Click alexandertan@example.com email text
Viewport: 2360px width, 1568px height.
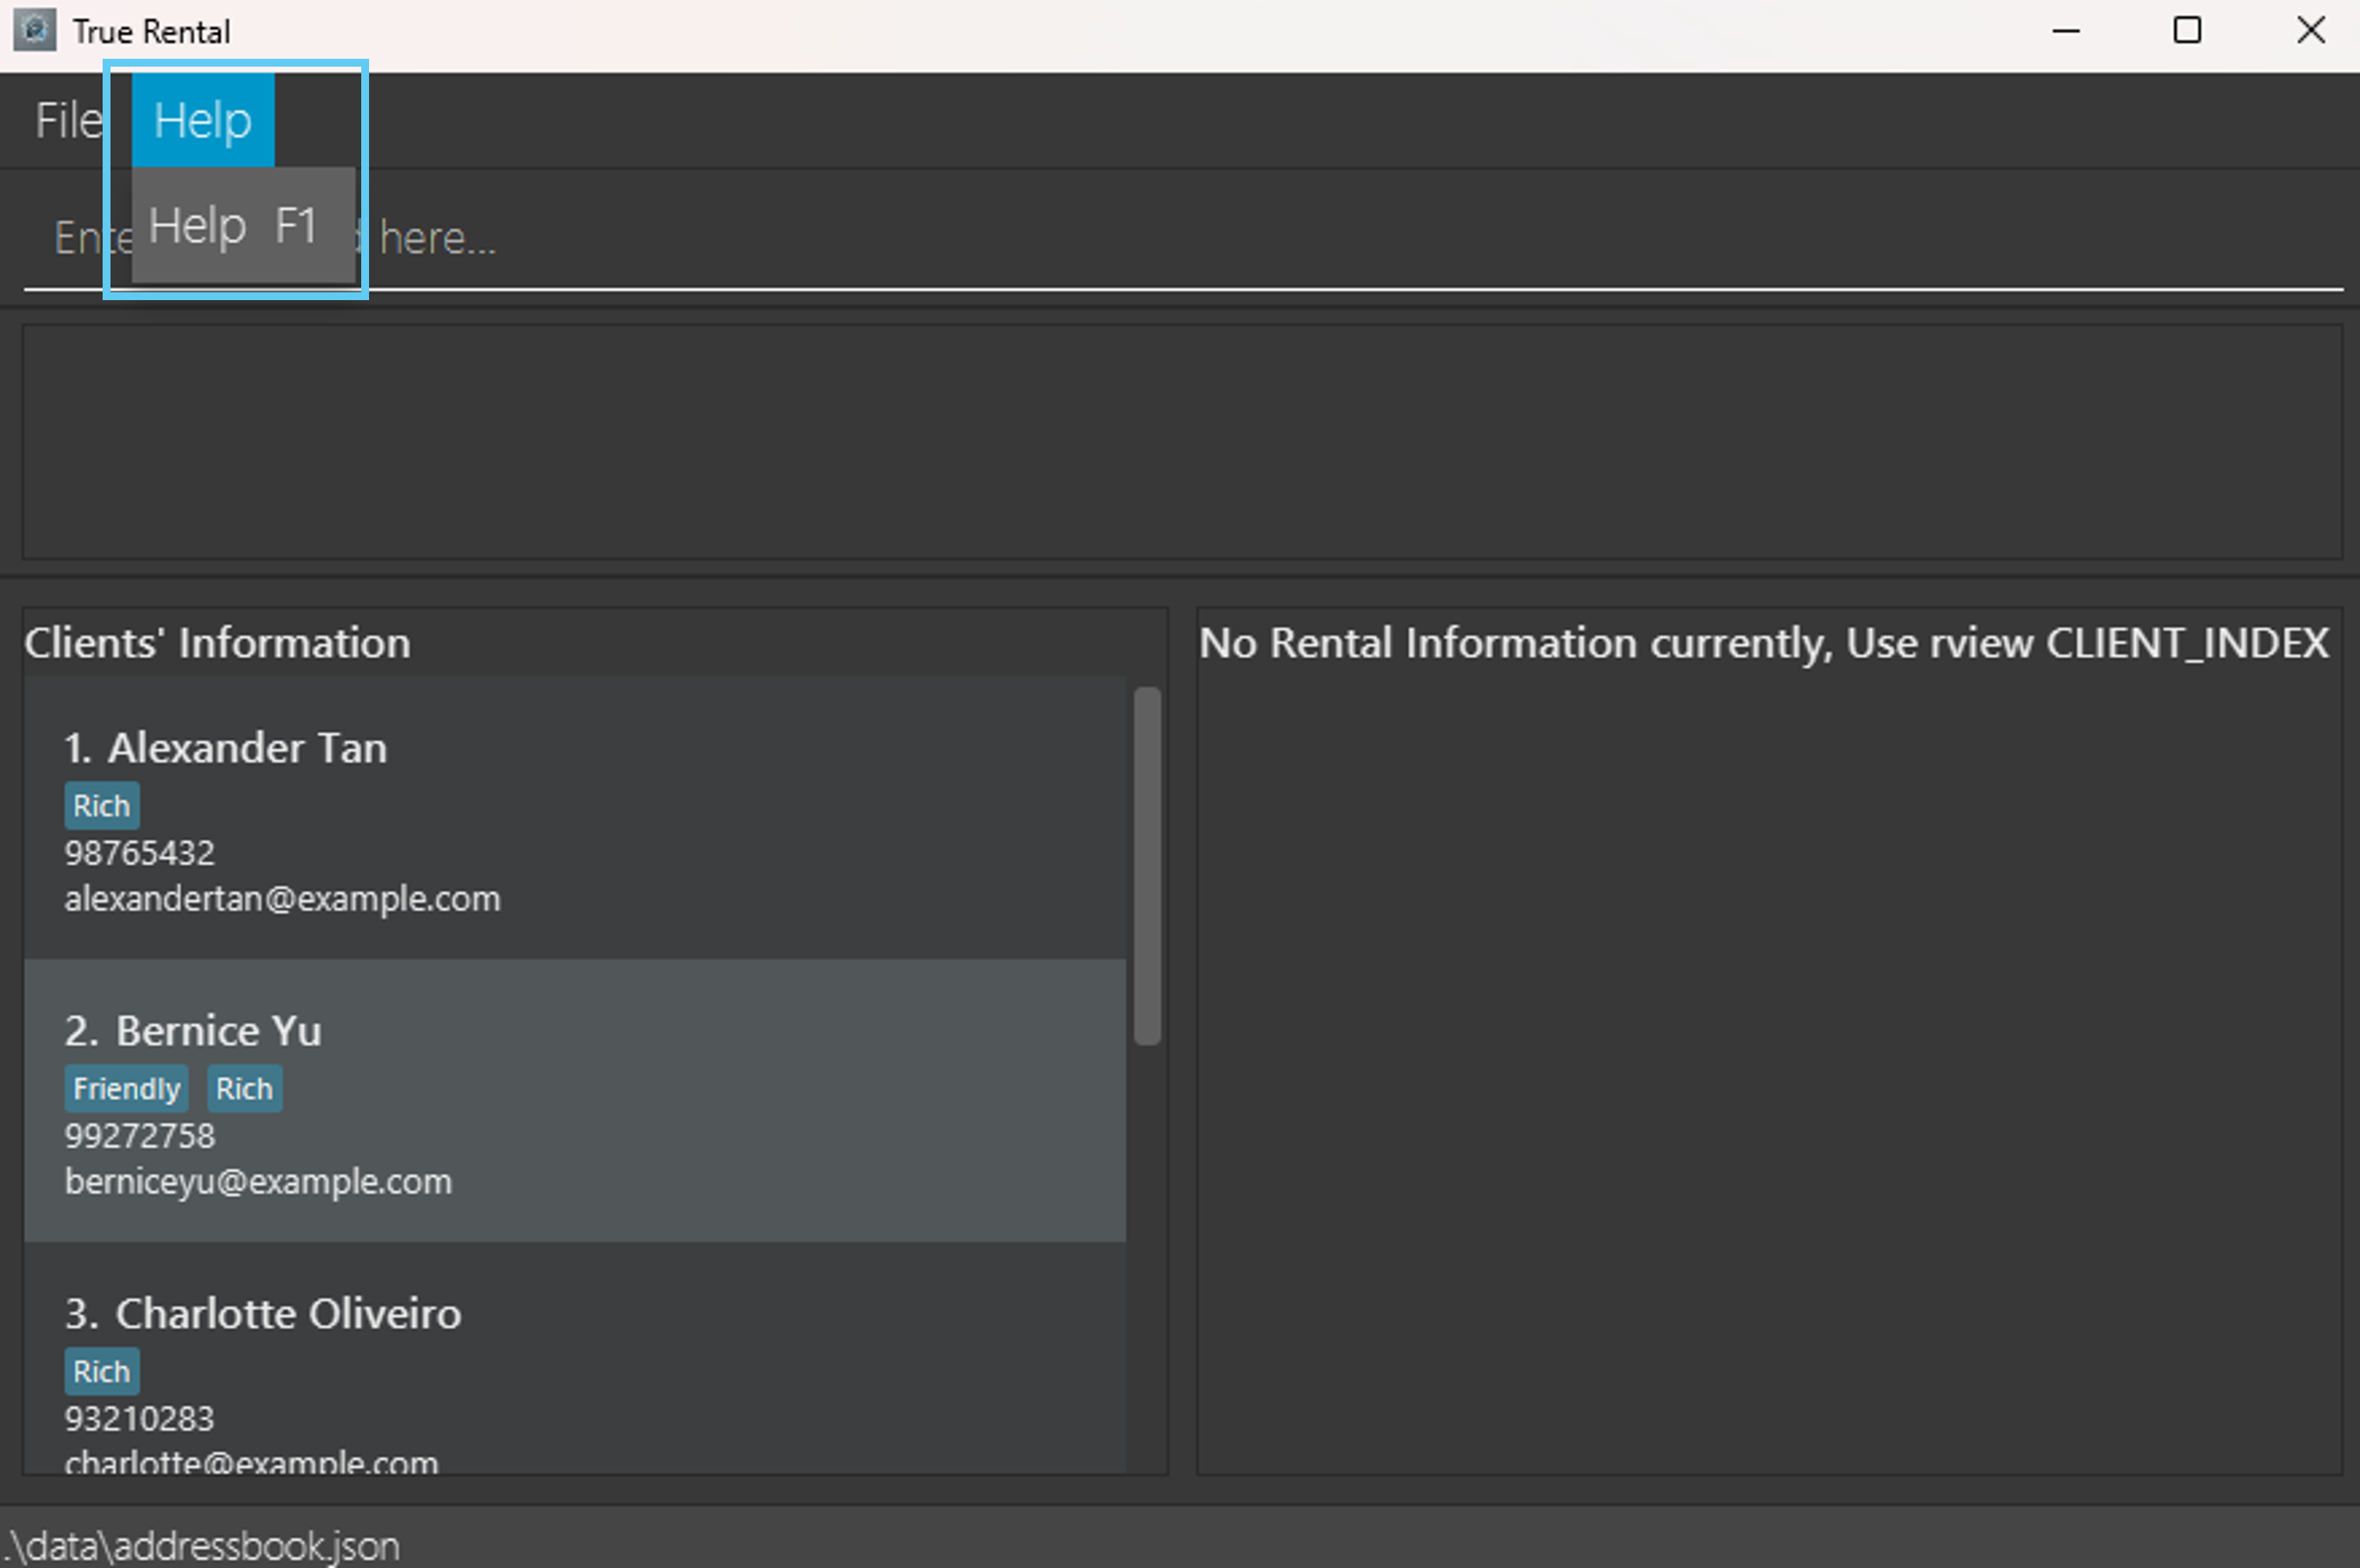(x=282, y=899)
